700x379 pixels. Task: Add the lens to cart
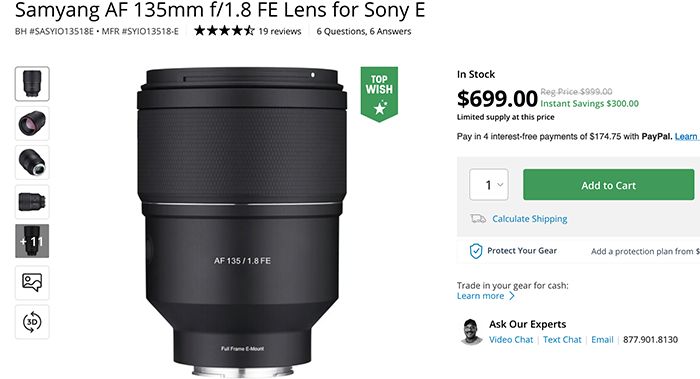click(x=608, y=184)
